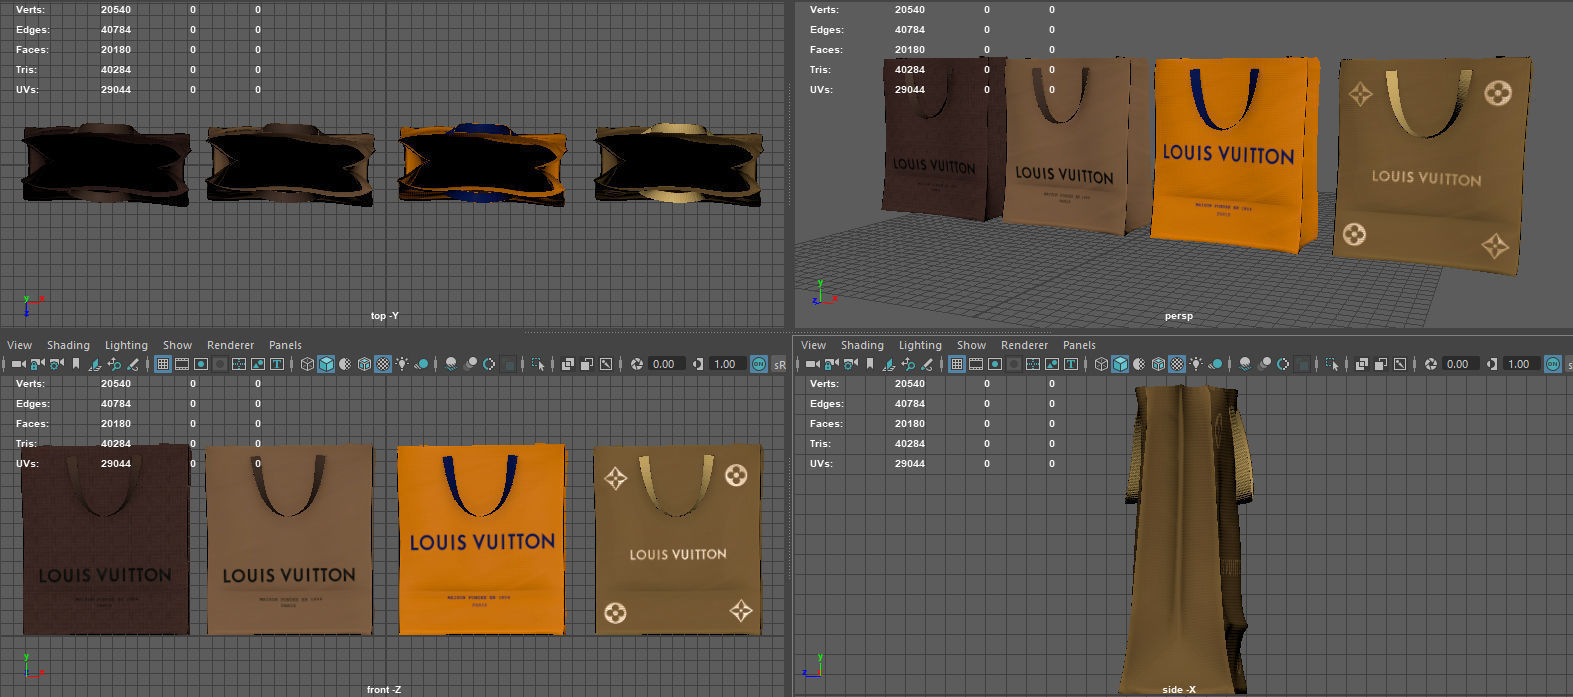Image resolution: width=1573 pixels, height=697 pixels.
Task: Click Isolate Select icon in front panel
Action: 538,364
